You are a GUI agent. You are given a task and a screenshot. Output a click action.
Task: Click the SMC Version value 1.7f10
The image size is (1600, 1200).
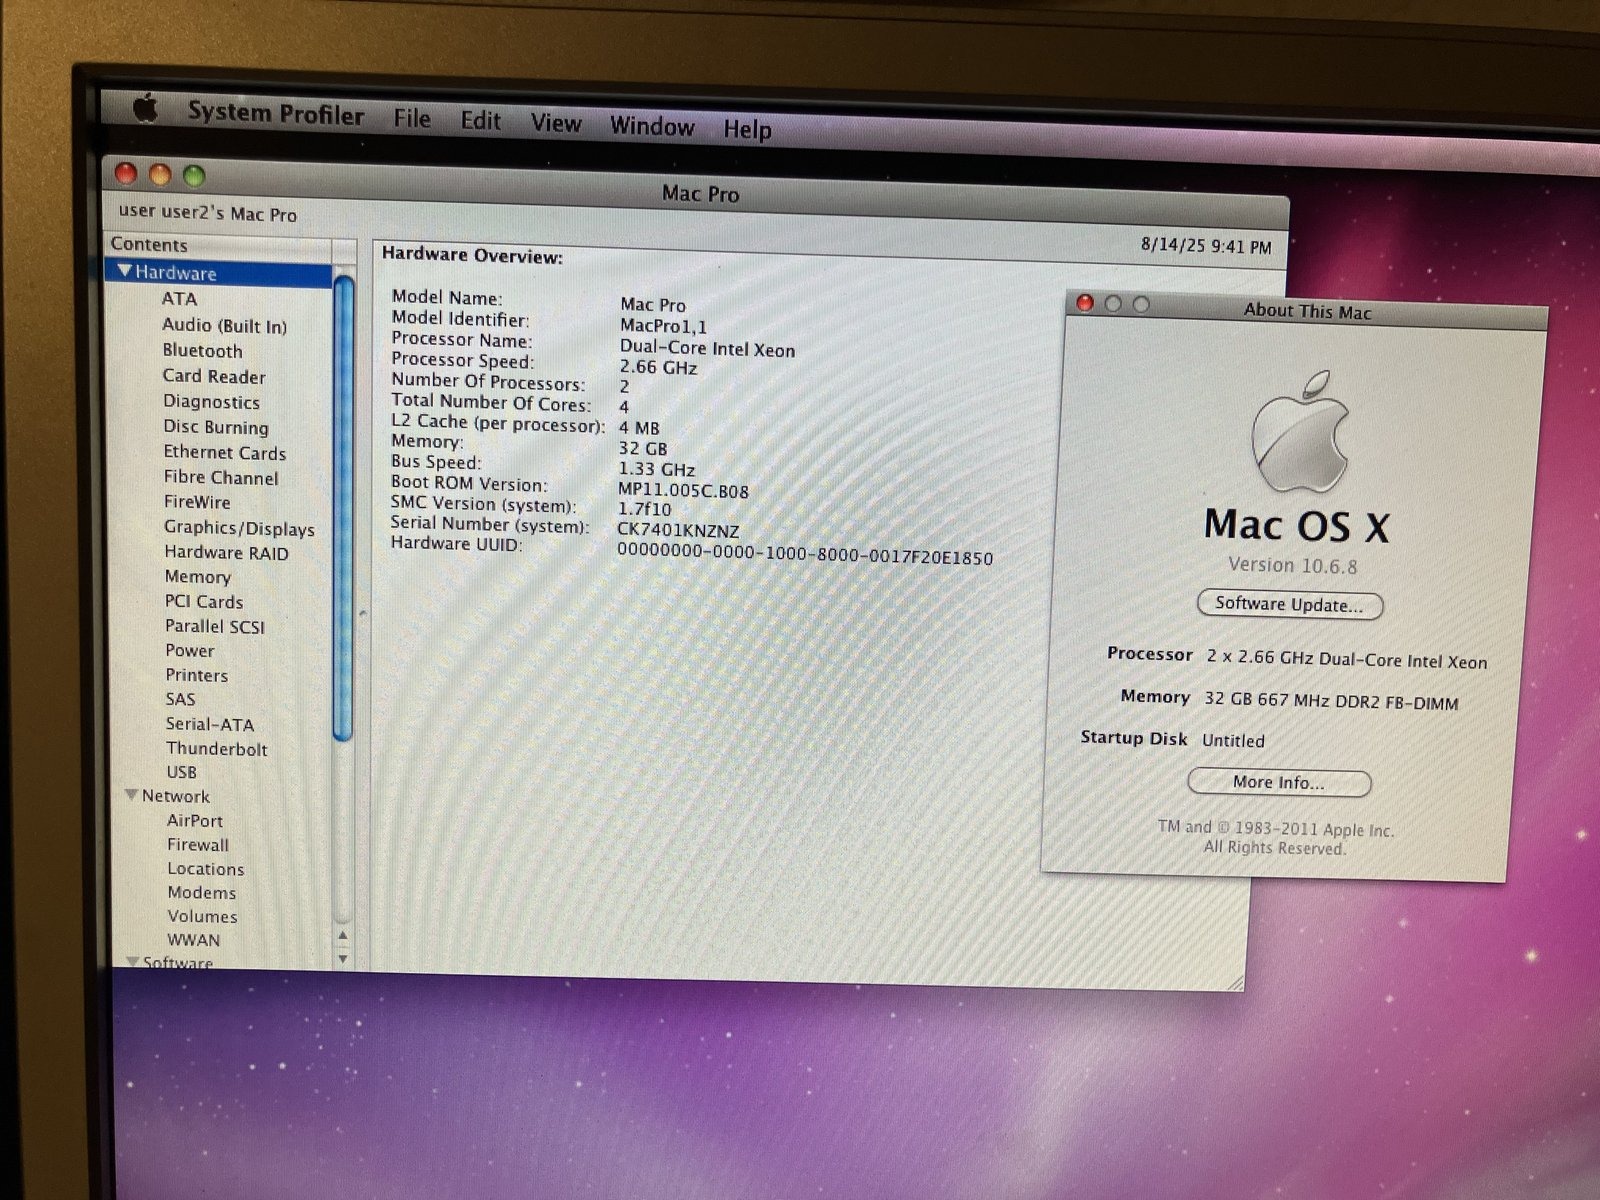coord(645,509)
